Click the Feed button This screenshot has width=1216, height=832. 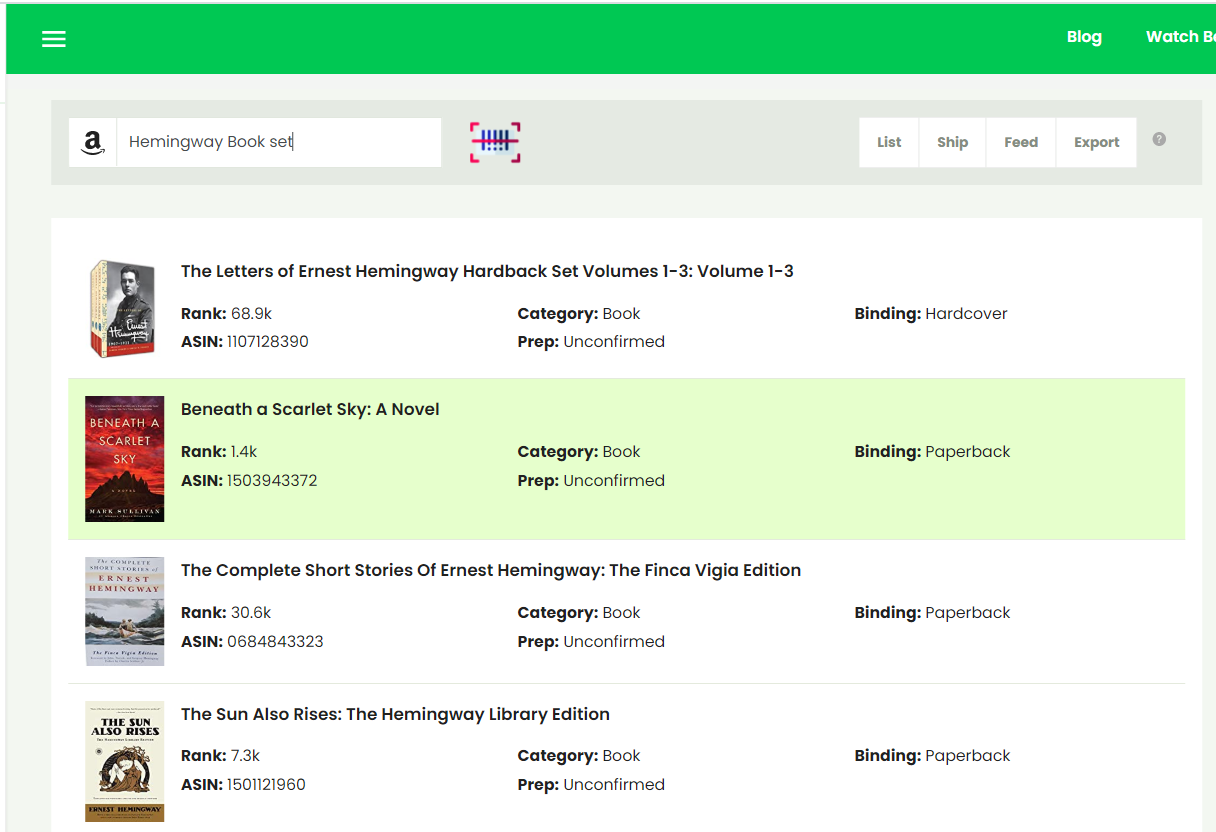tap(1021, 142)
